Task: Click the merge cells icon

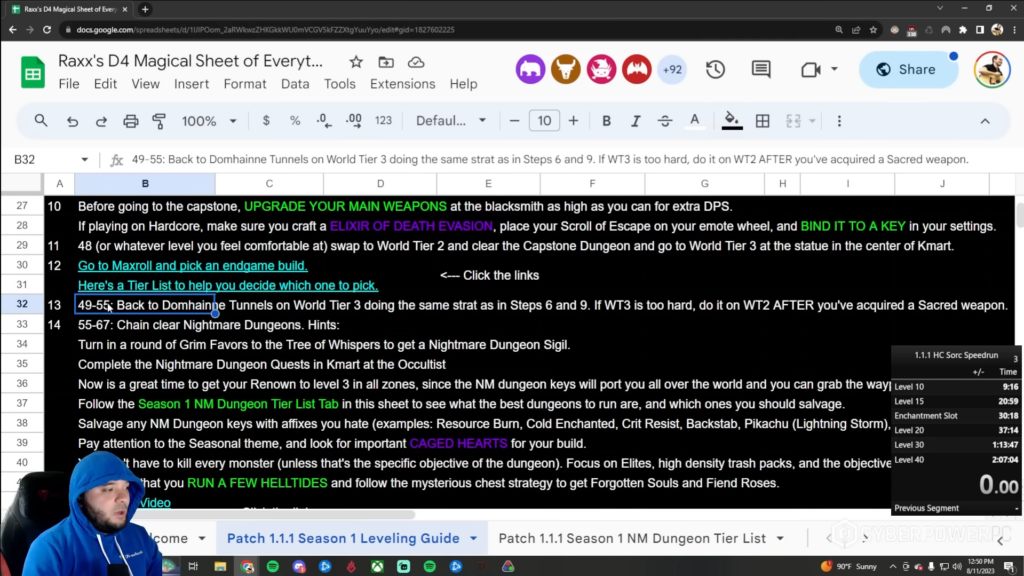Action: [x=793, y=121]
